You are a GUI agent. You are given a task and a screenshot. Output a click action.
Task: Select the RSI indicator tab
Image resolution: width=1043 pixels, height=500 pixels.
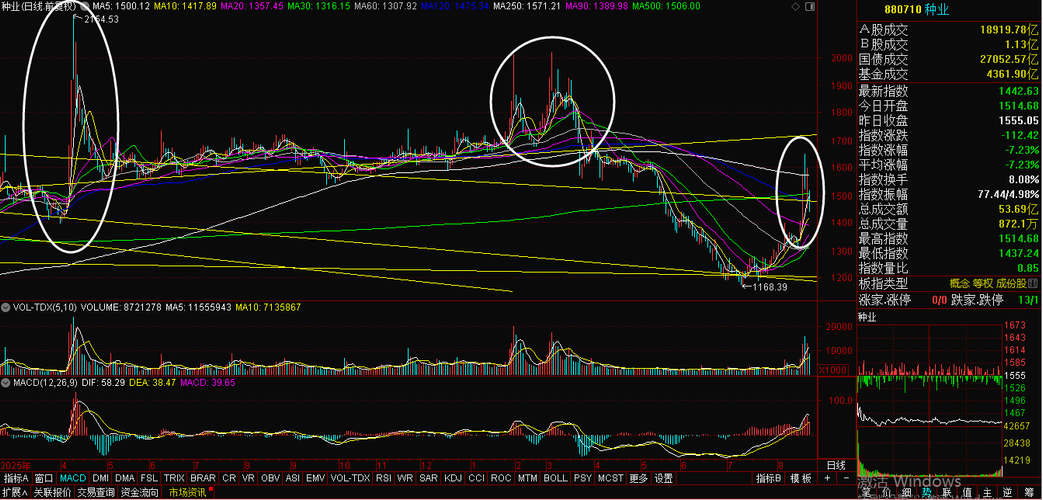point(384,478)
